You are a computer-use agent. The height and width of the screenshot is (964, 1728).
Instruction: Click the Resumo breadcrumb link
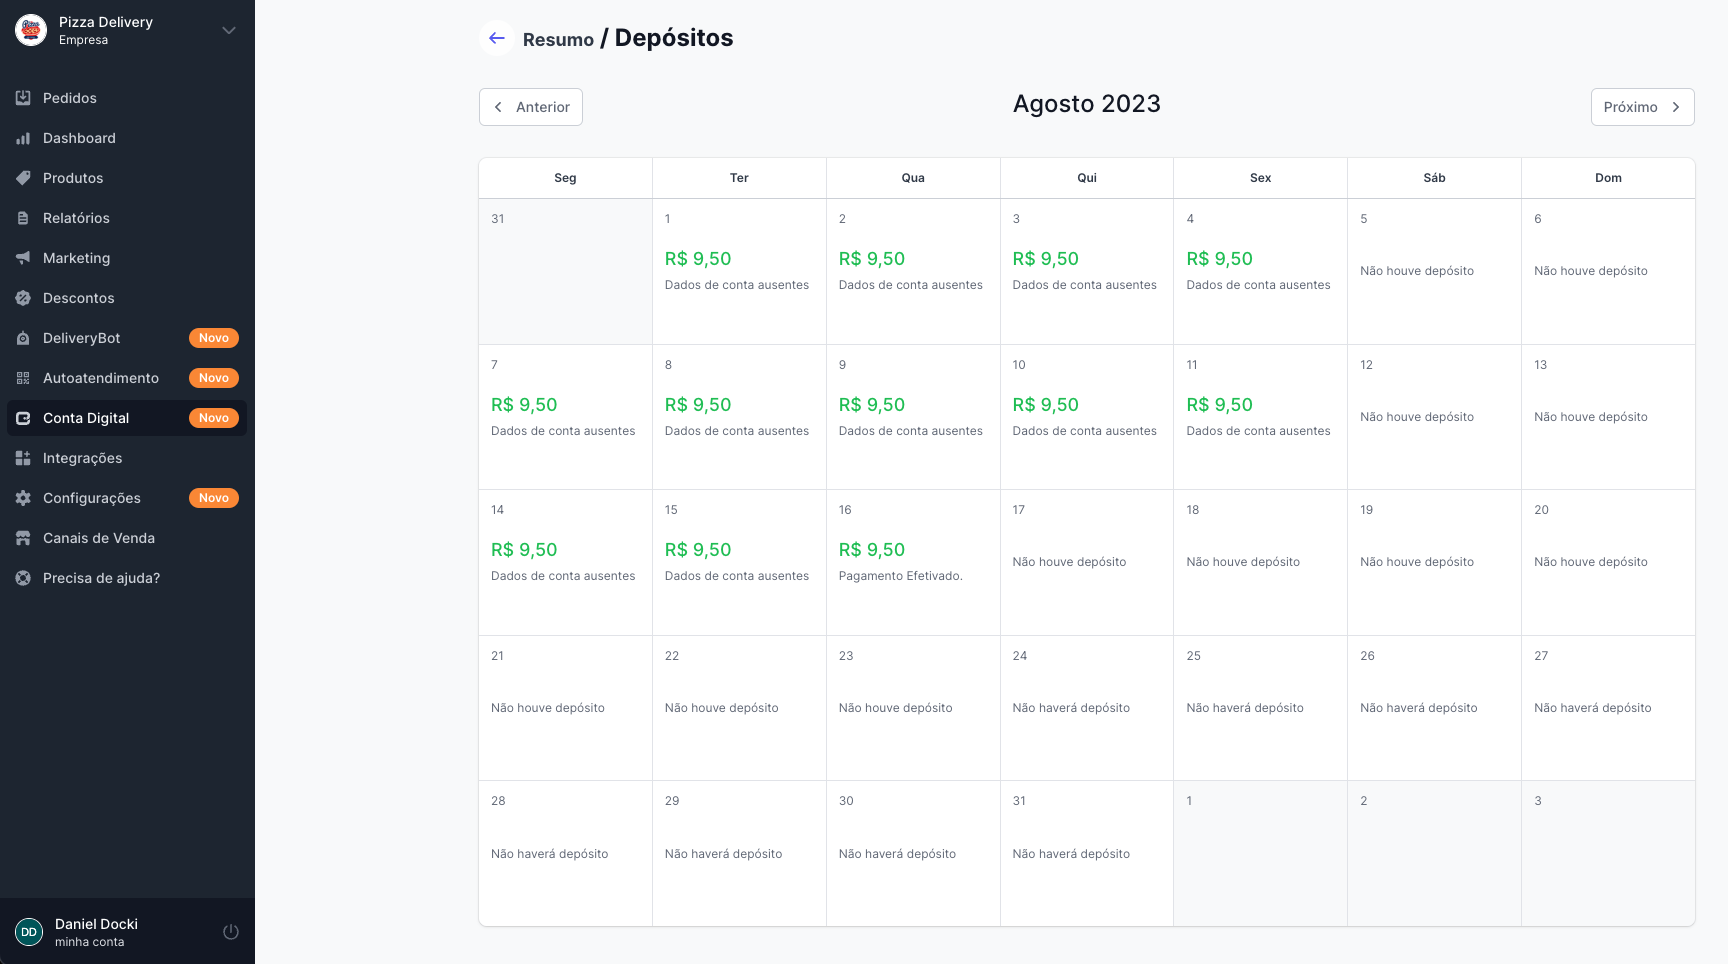pos(558,40)
